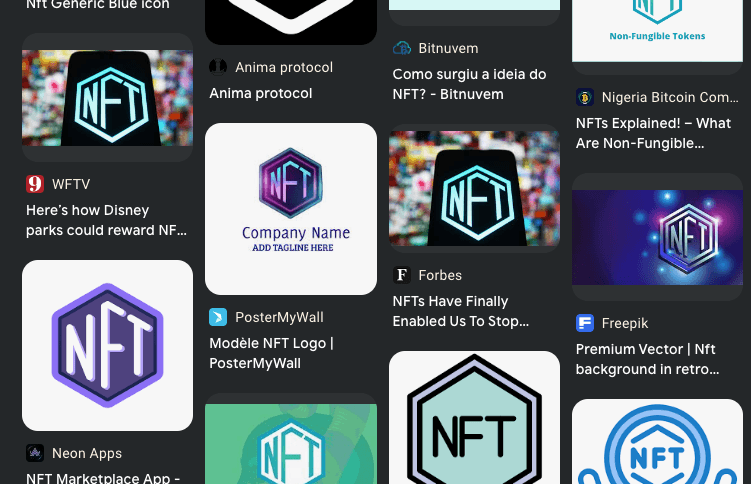Open the Company Name NFT logo thumbnail
Image resolution: width=751 pixels, height=484 pixels.
(x=291, y=209)
